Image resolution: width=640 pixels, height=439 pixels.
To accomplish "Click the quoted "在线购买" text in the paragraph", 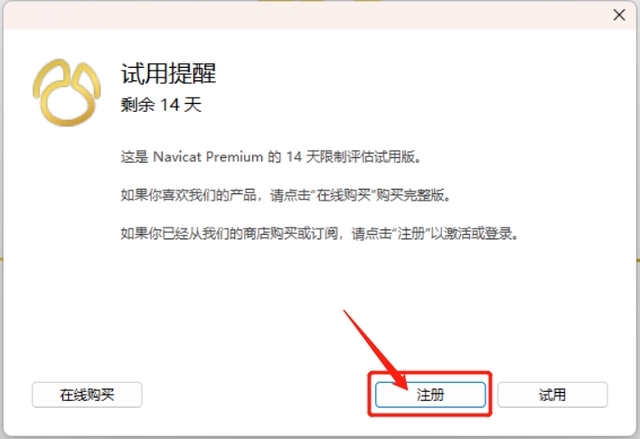I will [343, 195].
